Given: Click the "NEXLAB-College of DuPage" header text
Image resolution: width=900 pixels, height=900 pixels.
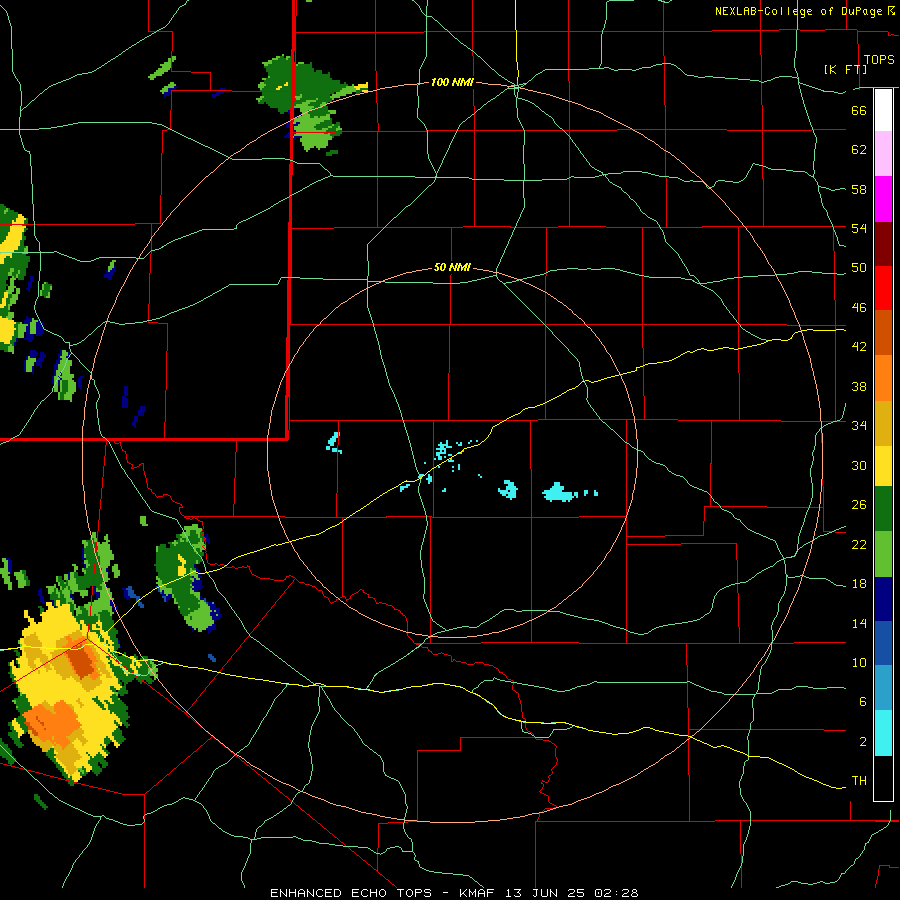Looking at the screenshot, I should point(798,11).
